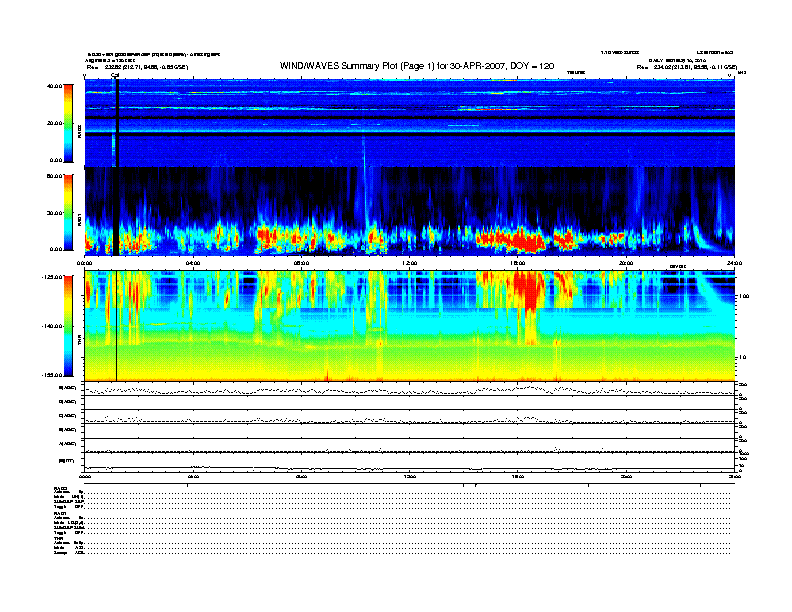Click the 00:00 label under the RAD1 spectrogram

[x=84, y=263]
